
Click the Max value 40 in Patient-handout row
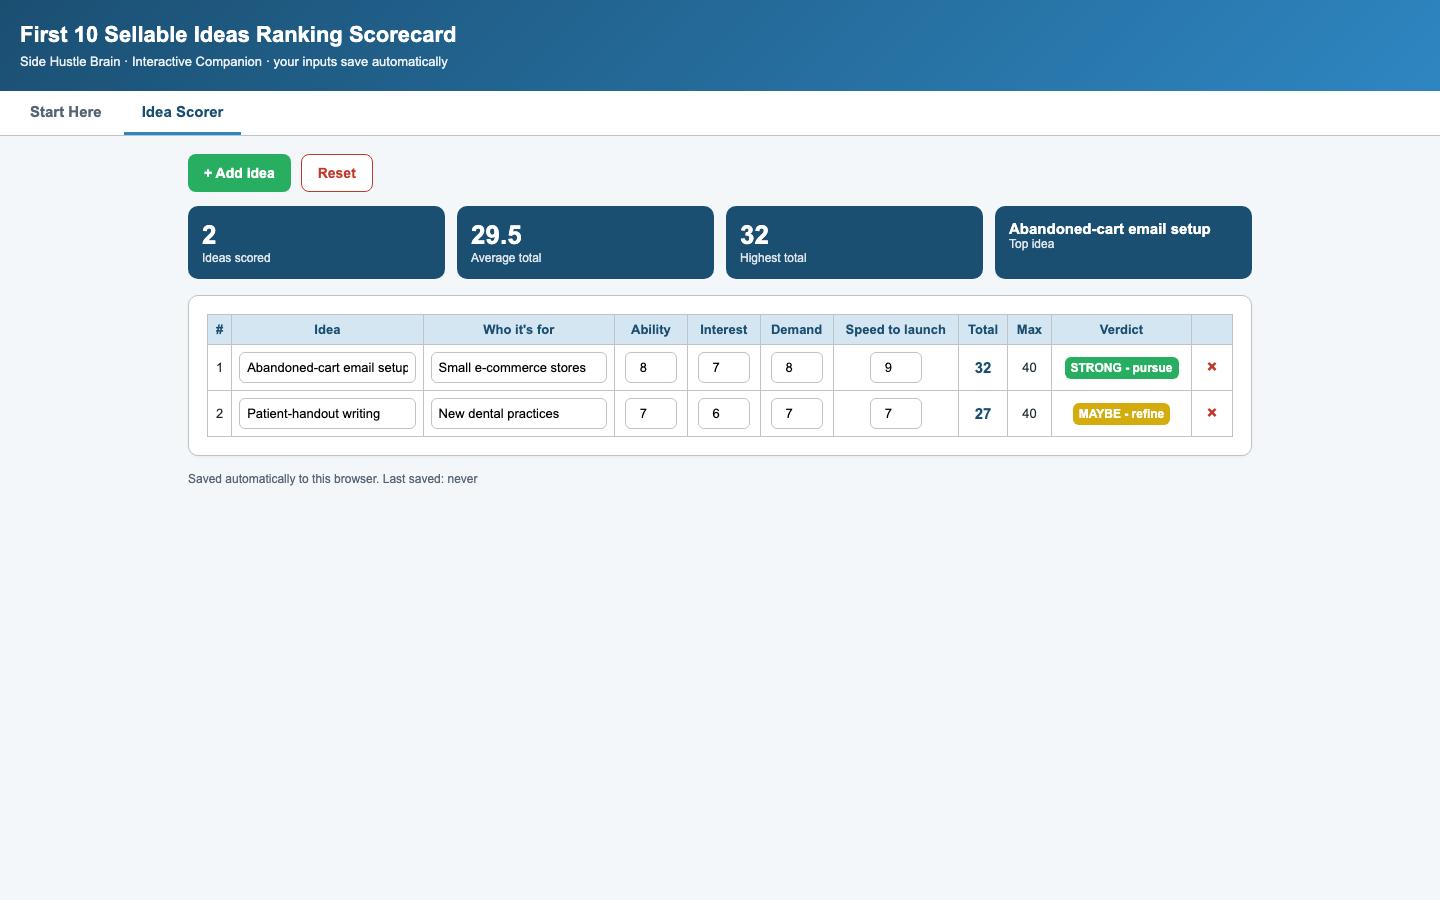pyautogui.click(x=1029, y=414)
